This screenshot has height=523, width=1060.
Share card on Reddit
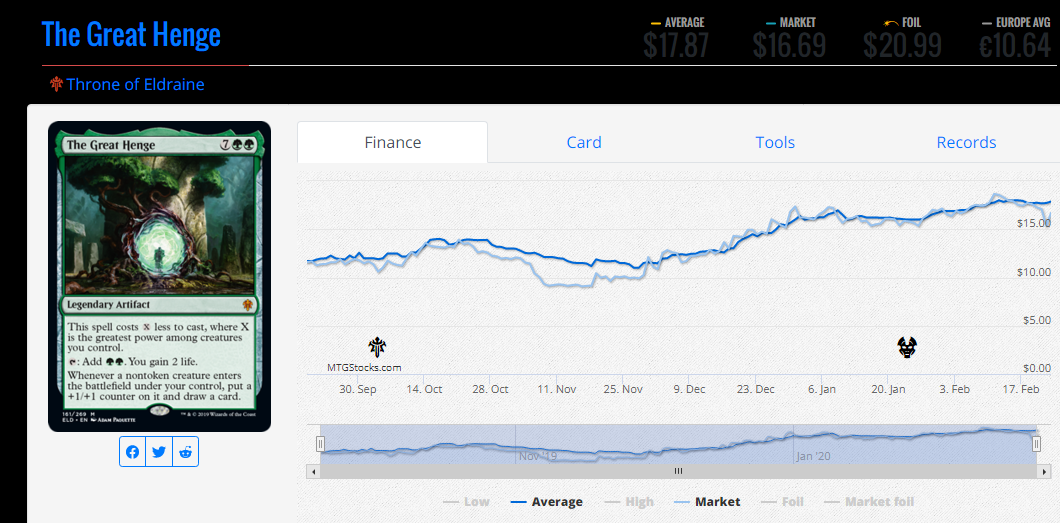pos(185,452)
